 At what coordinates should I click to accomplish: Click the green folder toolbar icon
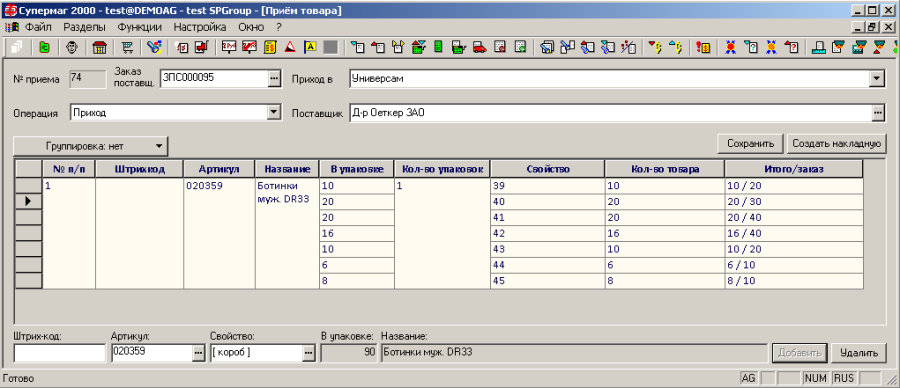44,47
